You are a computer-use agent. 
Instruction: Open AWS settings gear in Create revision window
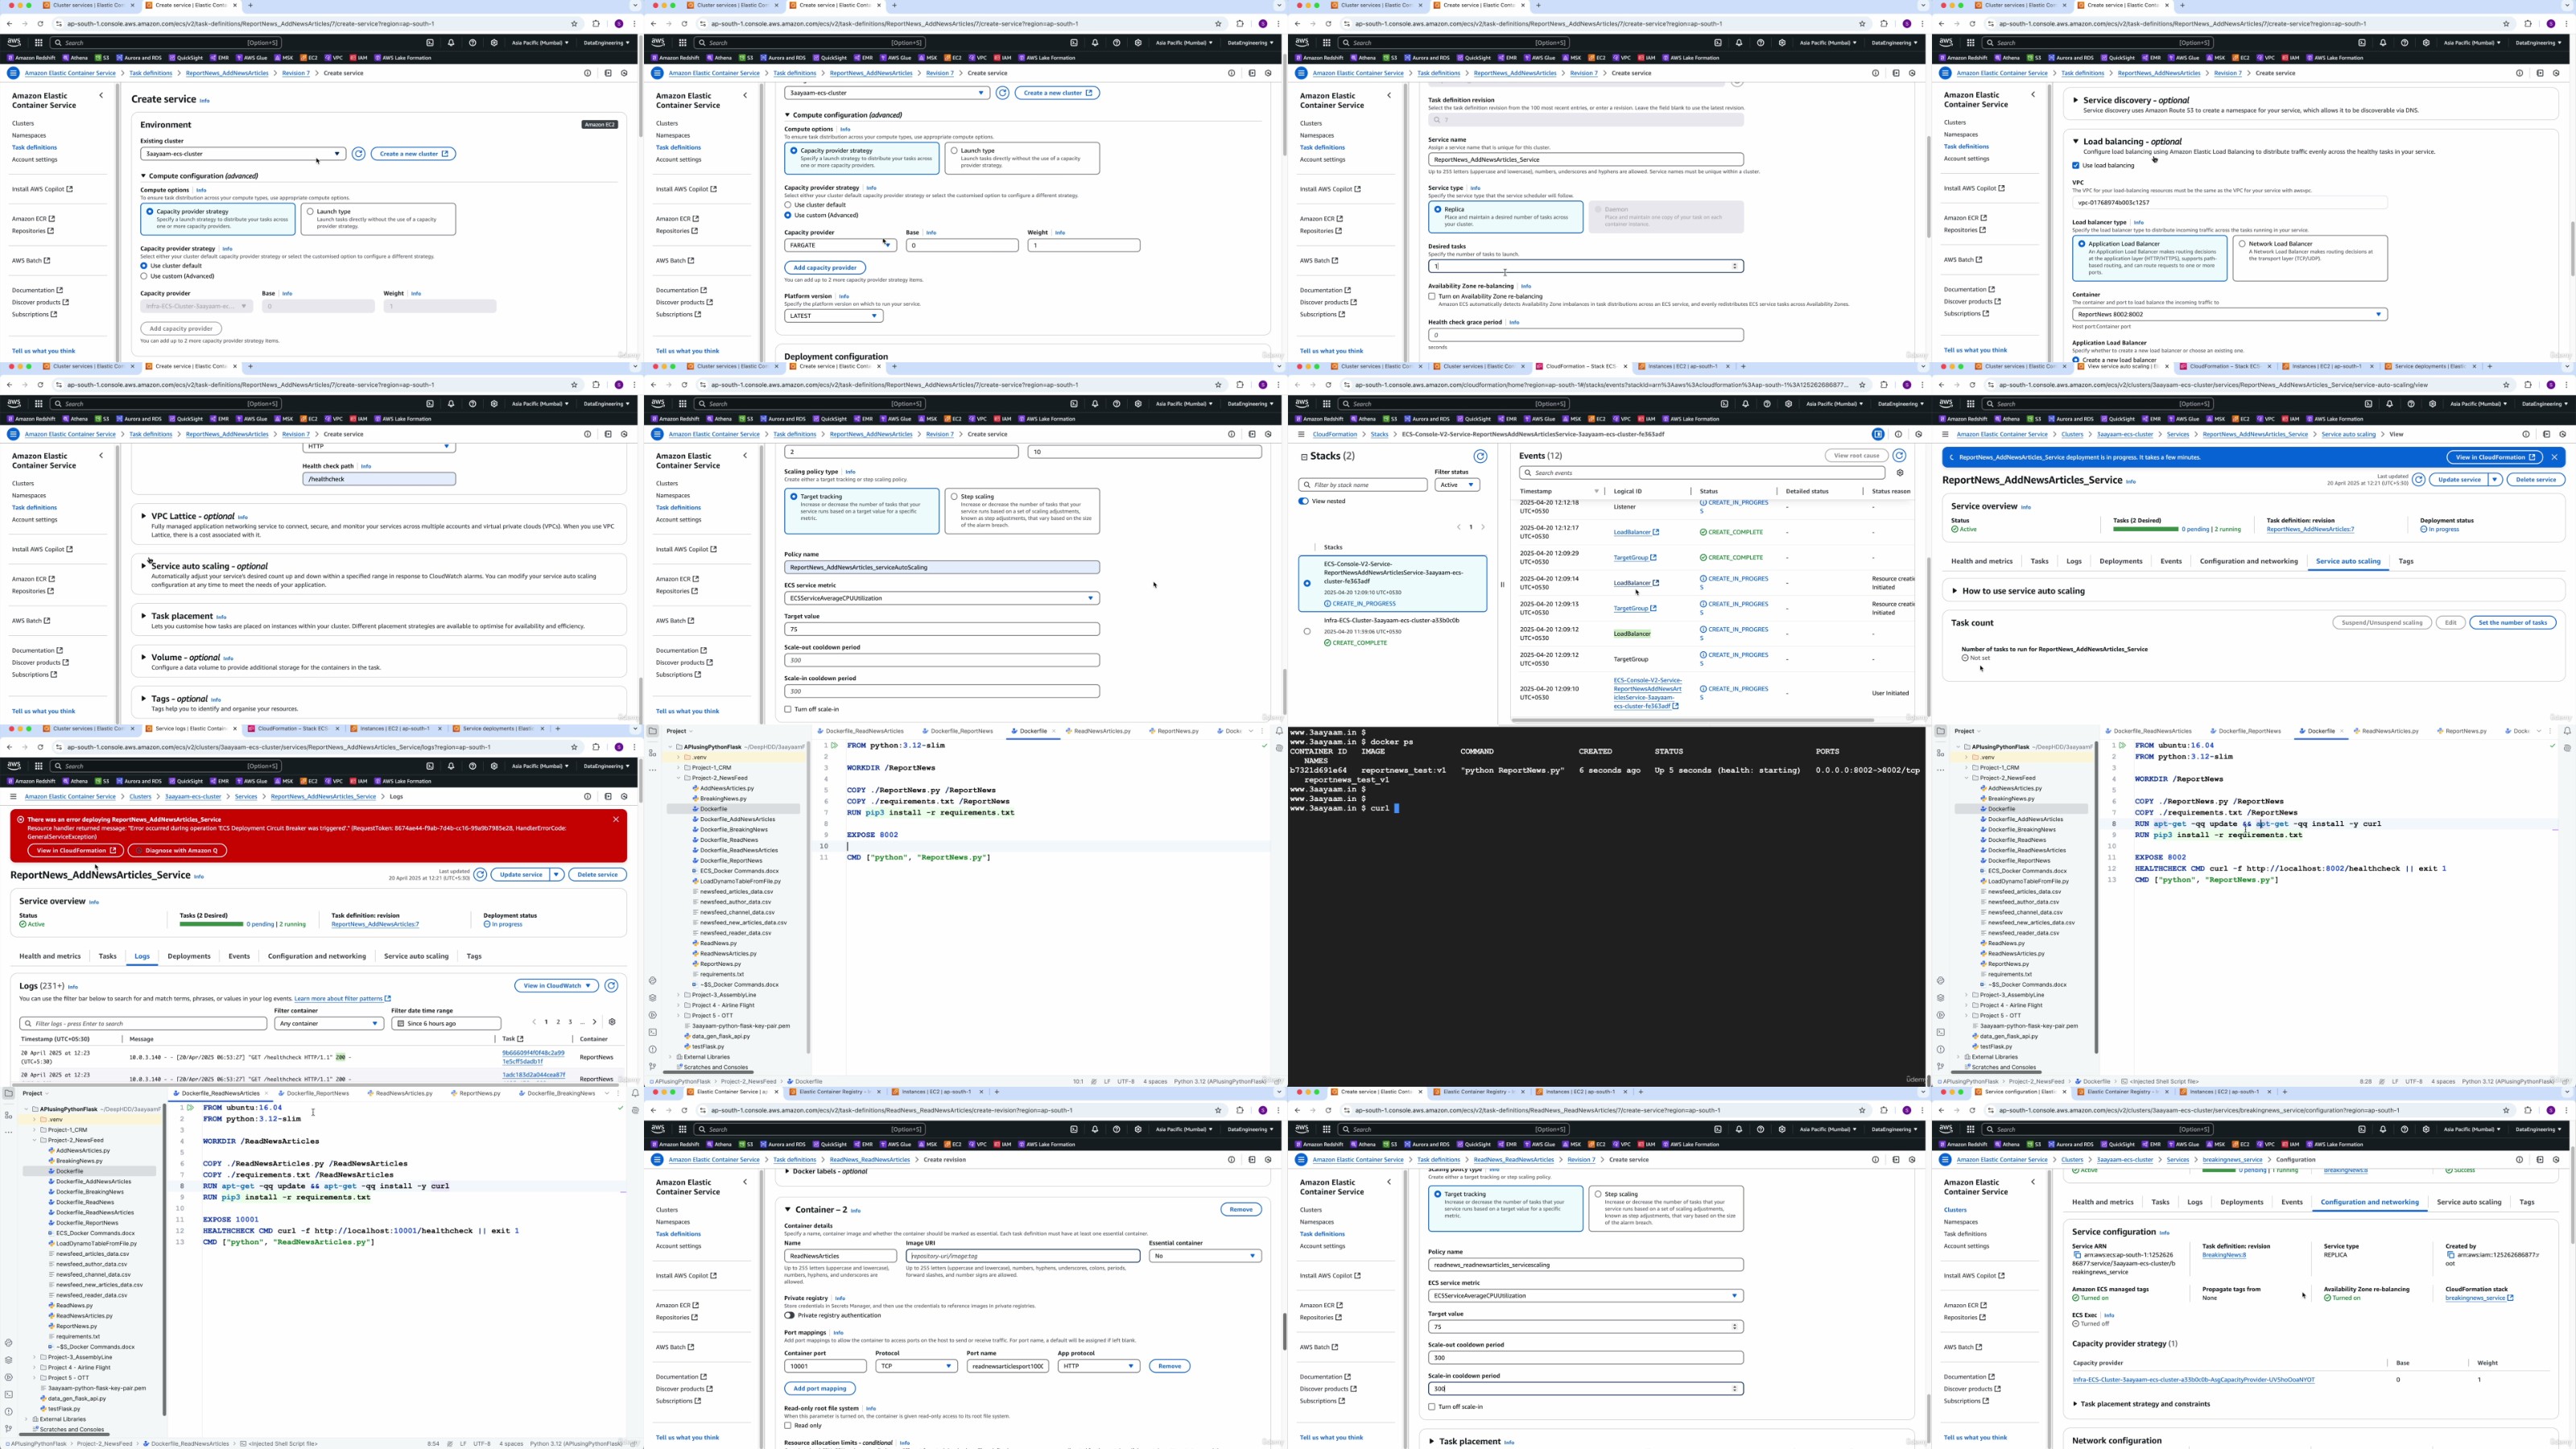tap(1138, 1129)
